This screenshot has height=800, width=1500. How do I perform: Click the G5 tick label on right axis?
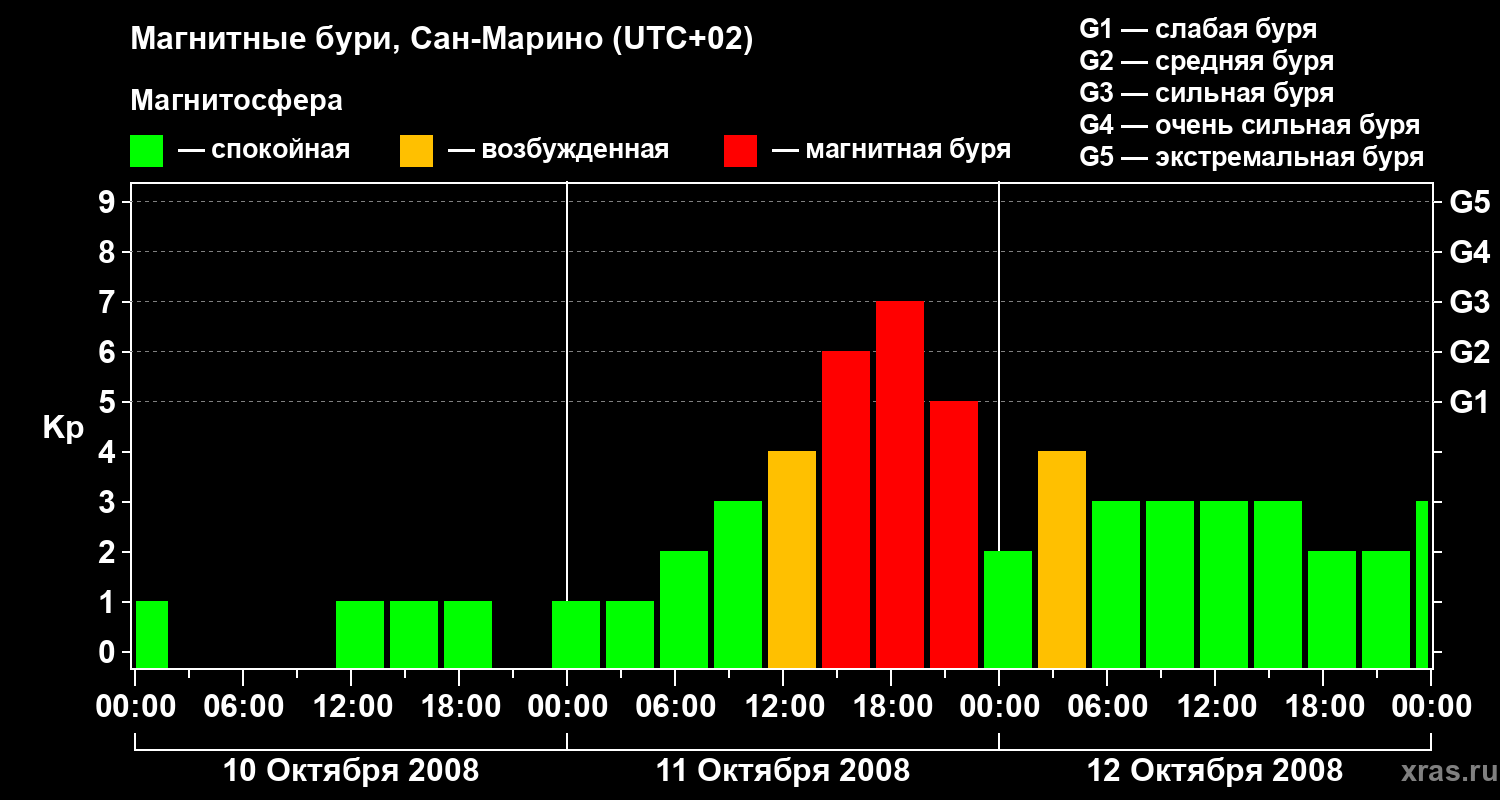click(1469, 203)
